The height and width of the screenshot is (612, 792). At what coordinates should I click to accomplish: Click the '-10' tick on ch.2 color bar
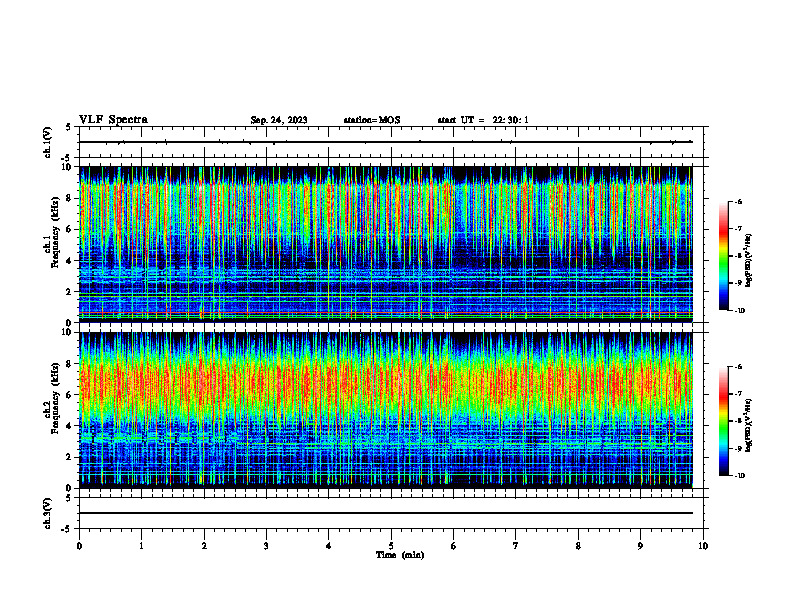740,476
